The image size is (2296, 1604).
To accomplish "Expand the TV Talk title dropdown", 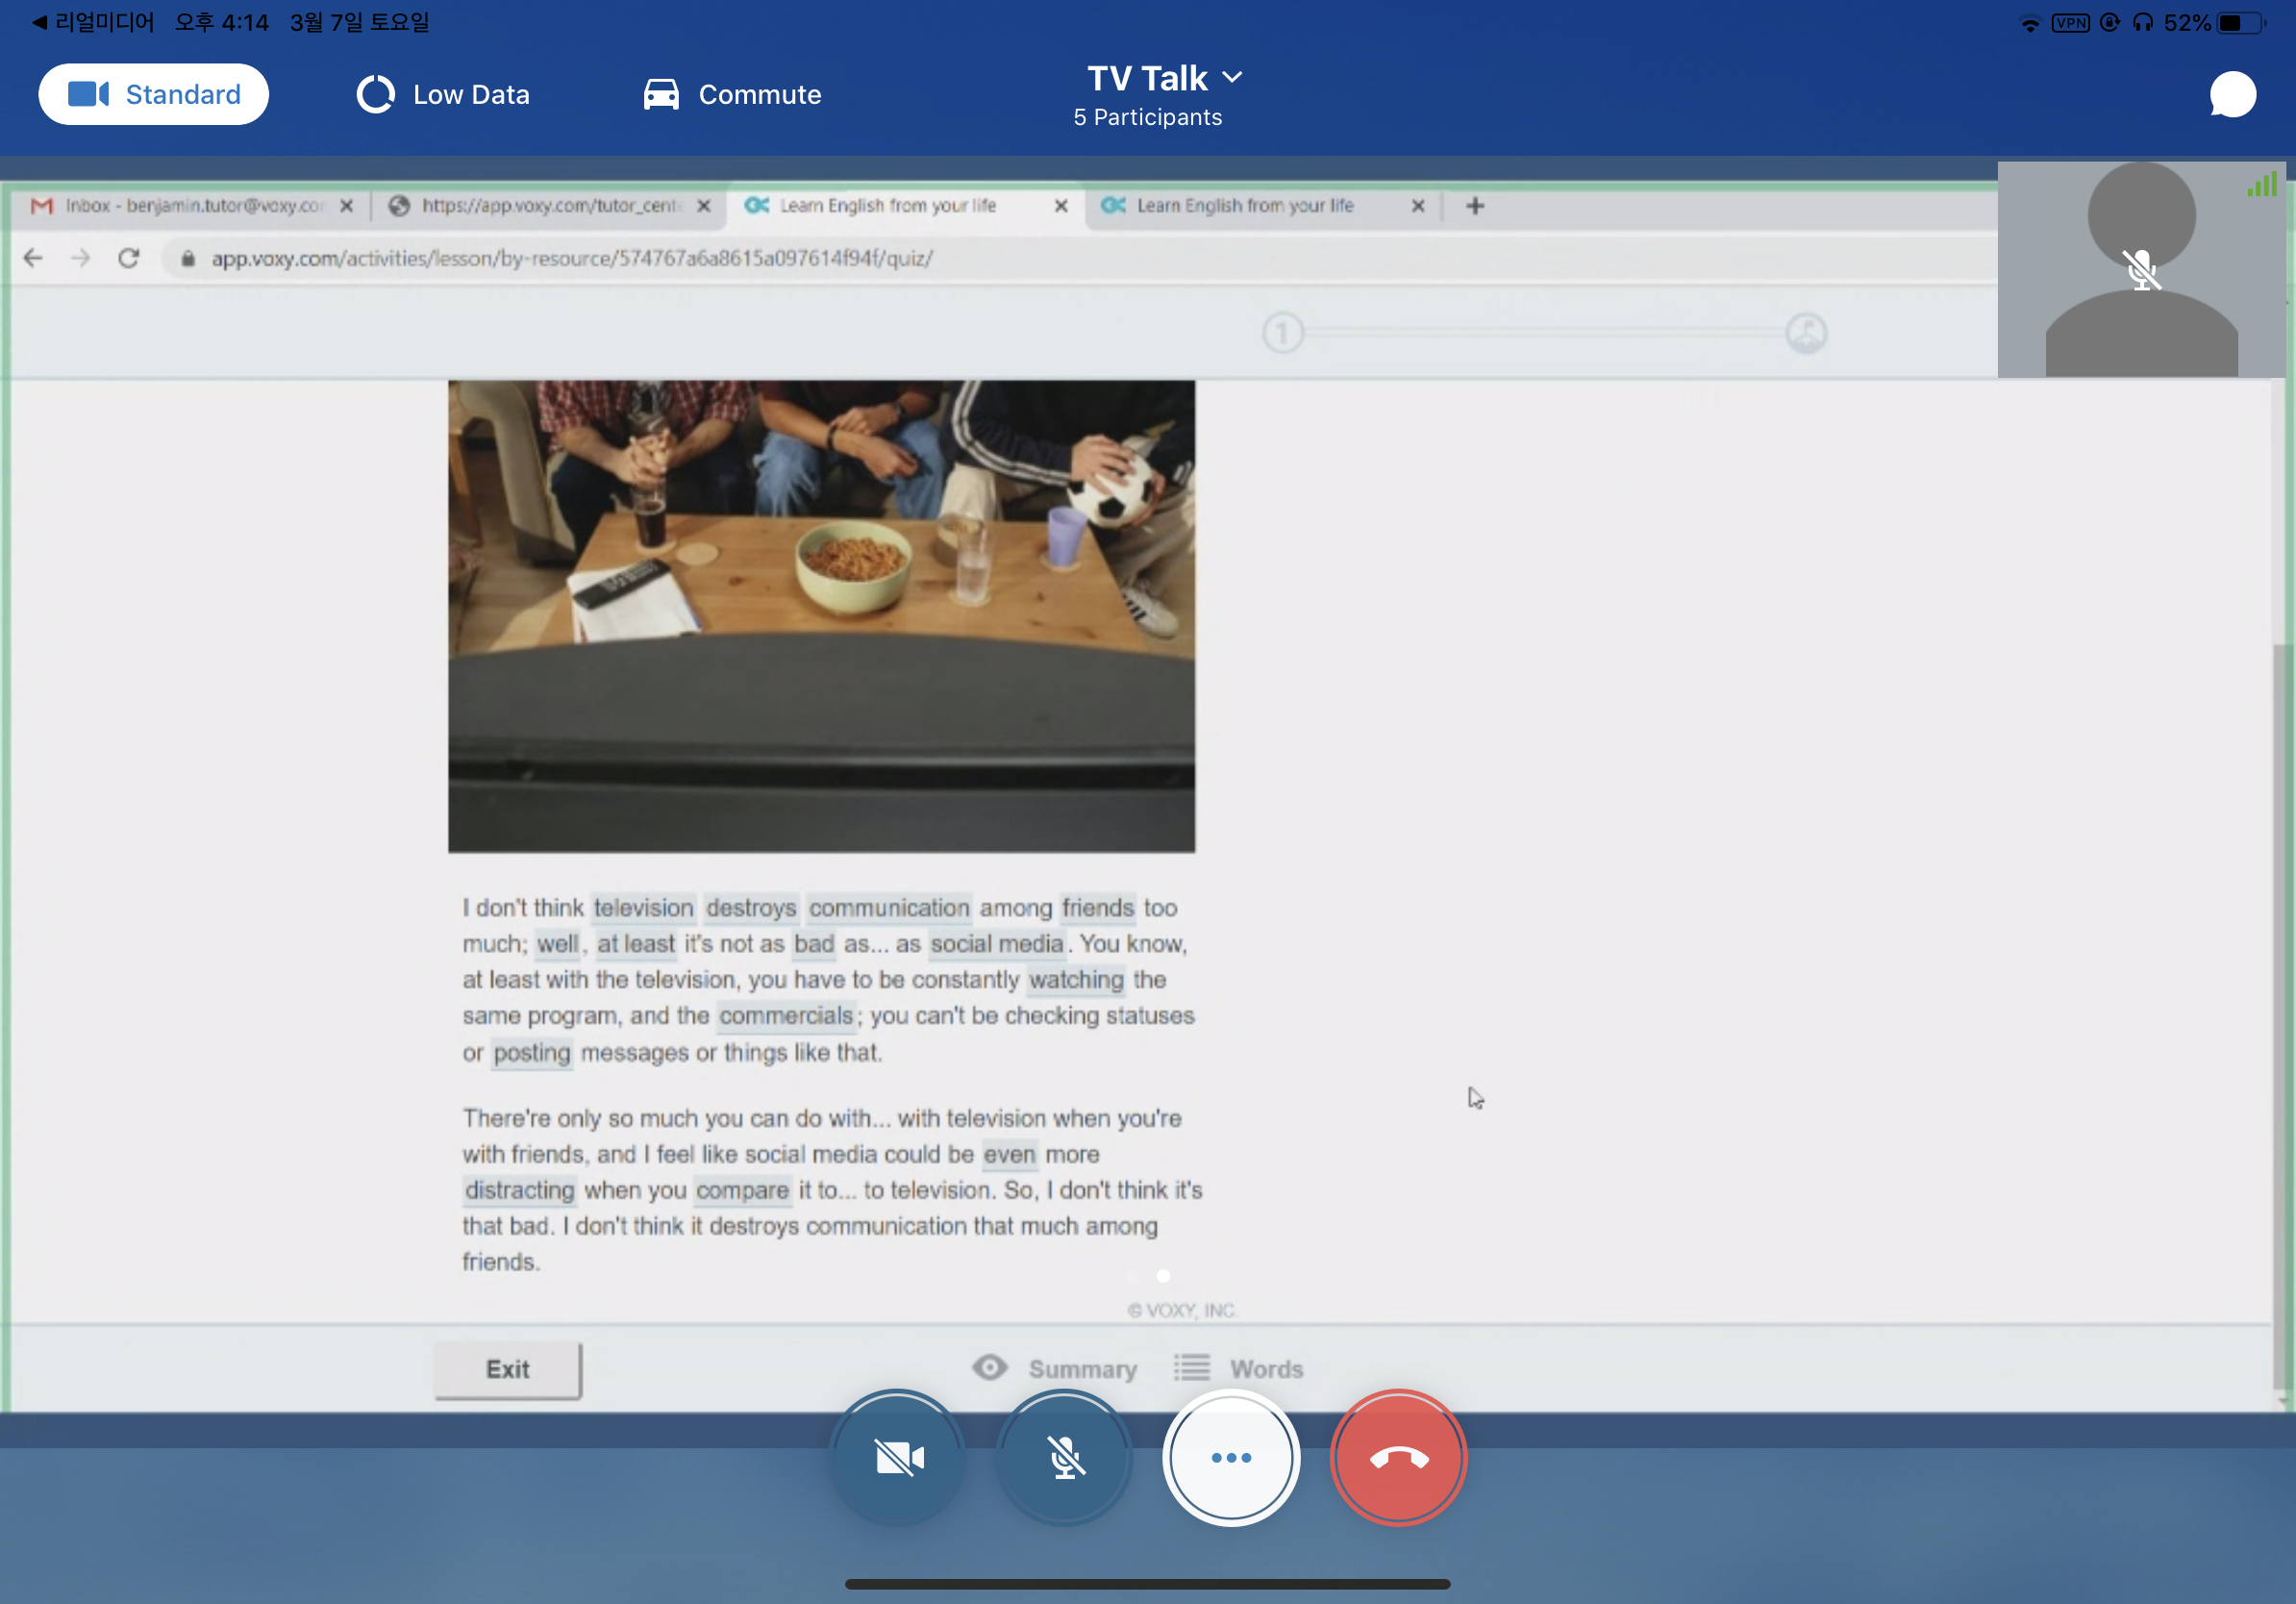I will click(1165, 78).
